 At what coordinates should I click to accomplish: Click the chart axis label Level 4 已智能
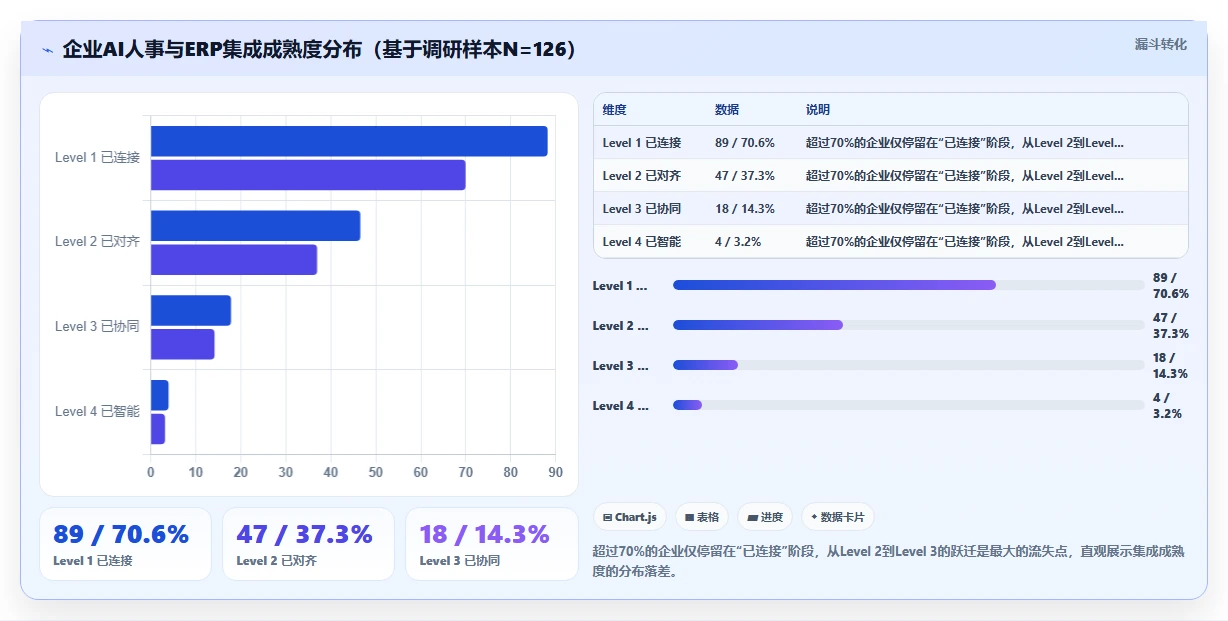(97, 411)
